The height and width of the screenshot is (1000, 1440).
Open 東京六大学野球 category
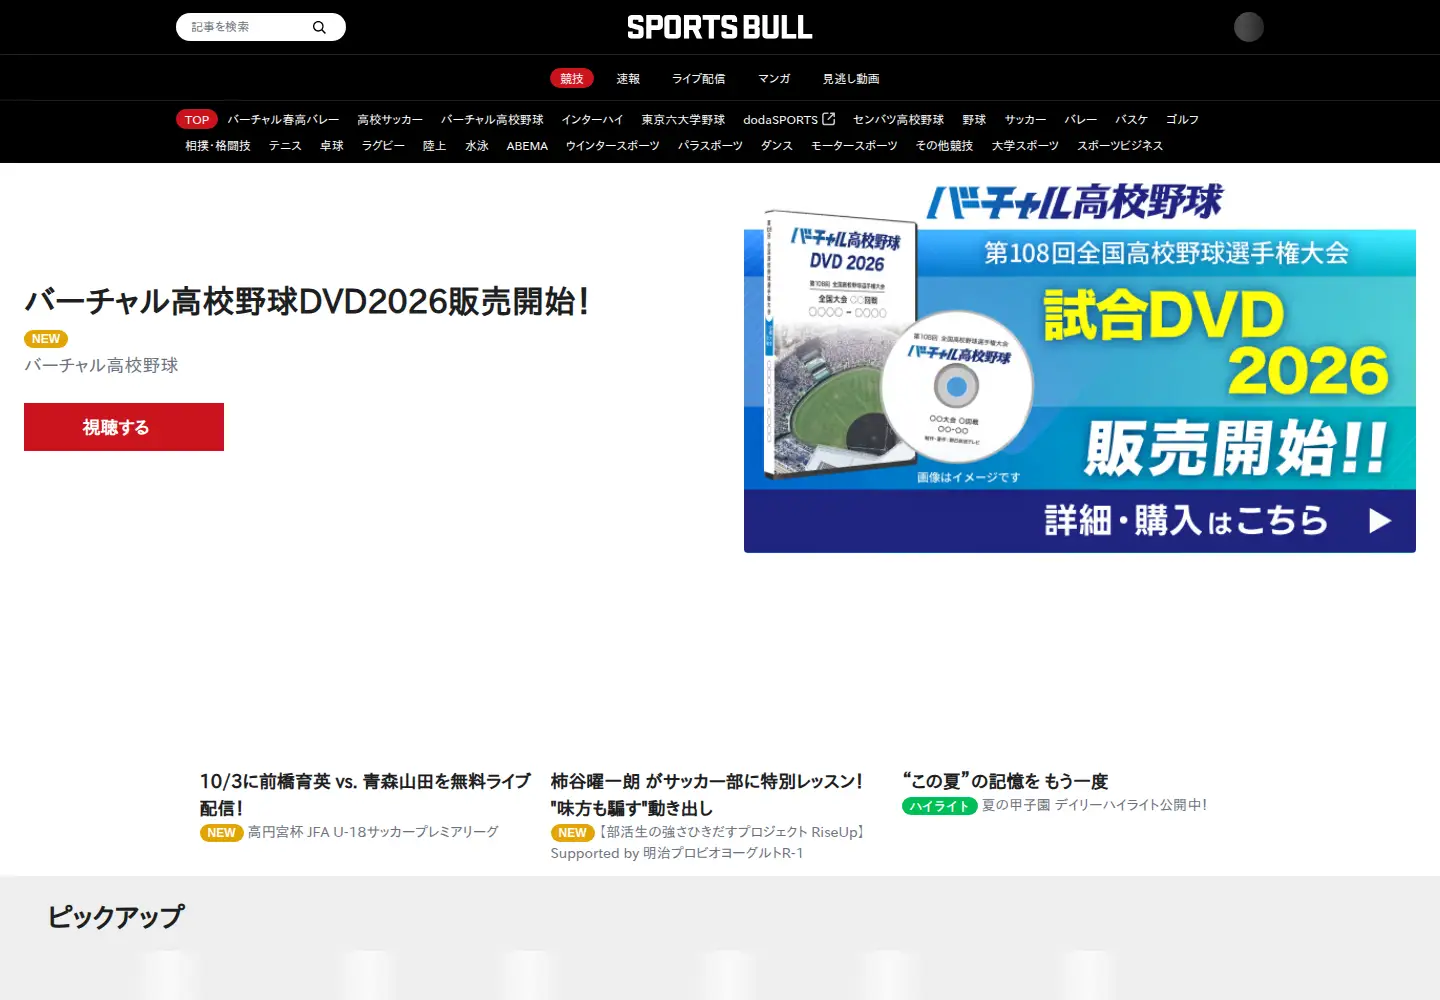[683, 119]
